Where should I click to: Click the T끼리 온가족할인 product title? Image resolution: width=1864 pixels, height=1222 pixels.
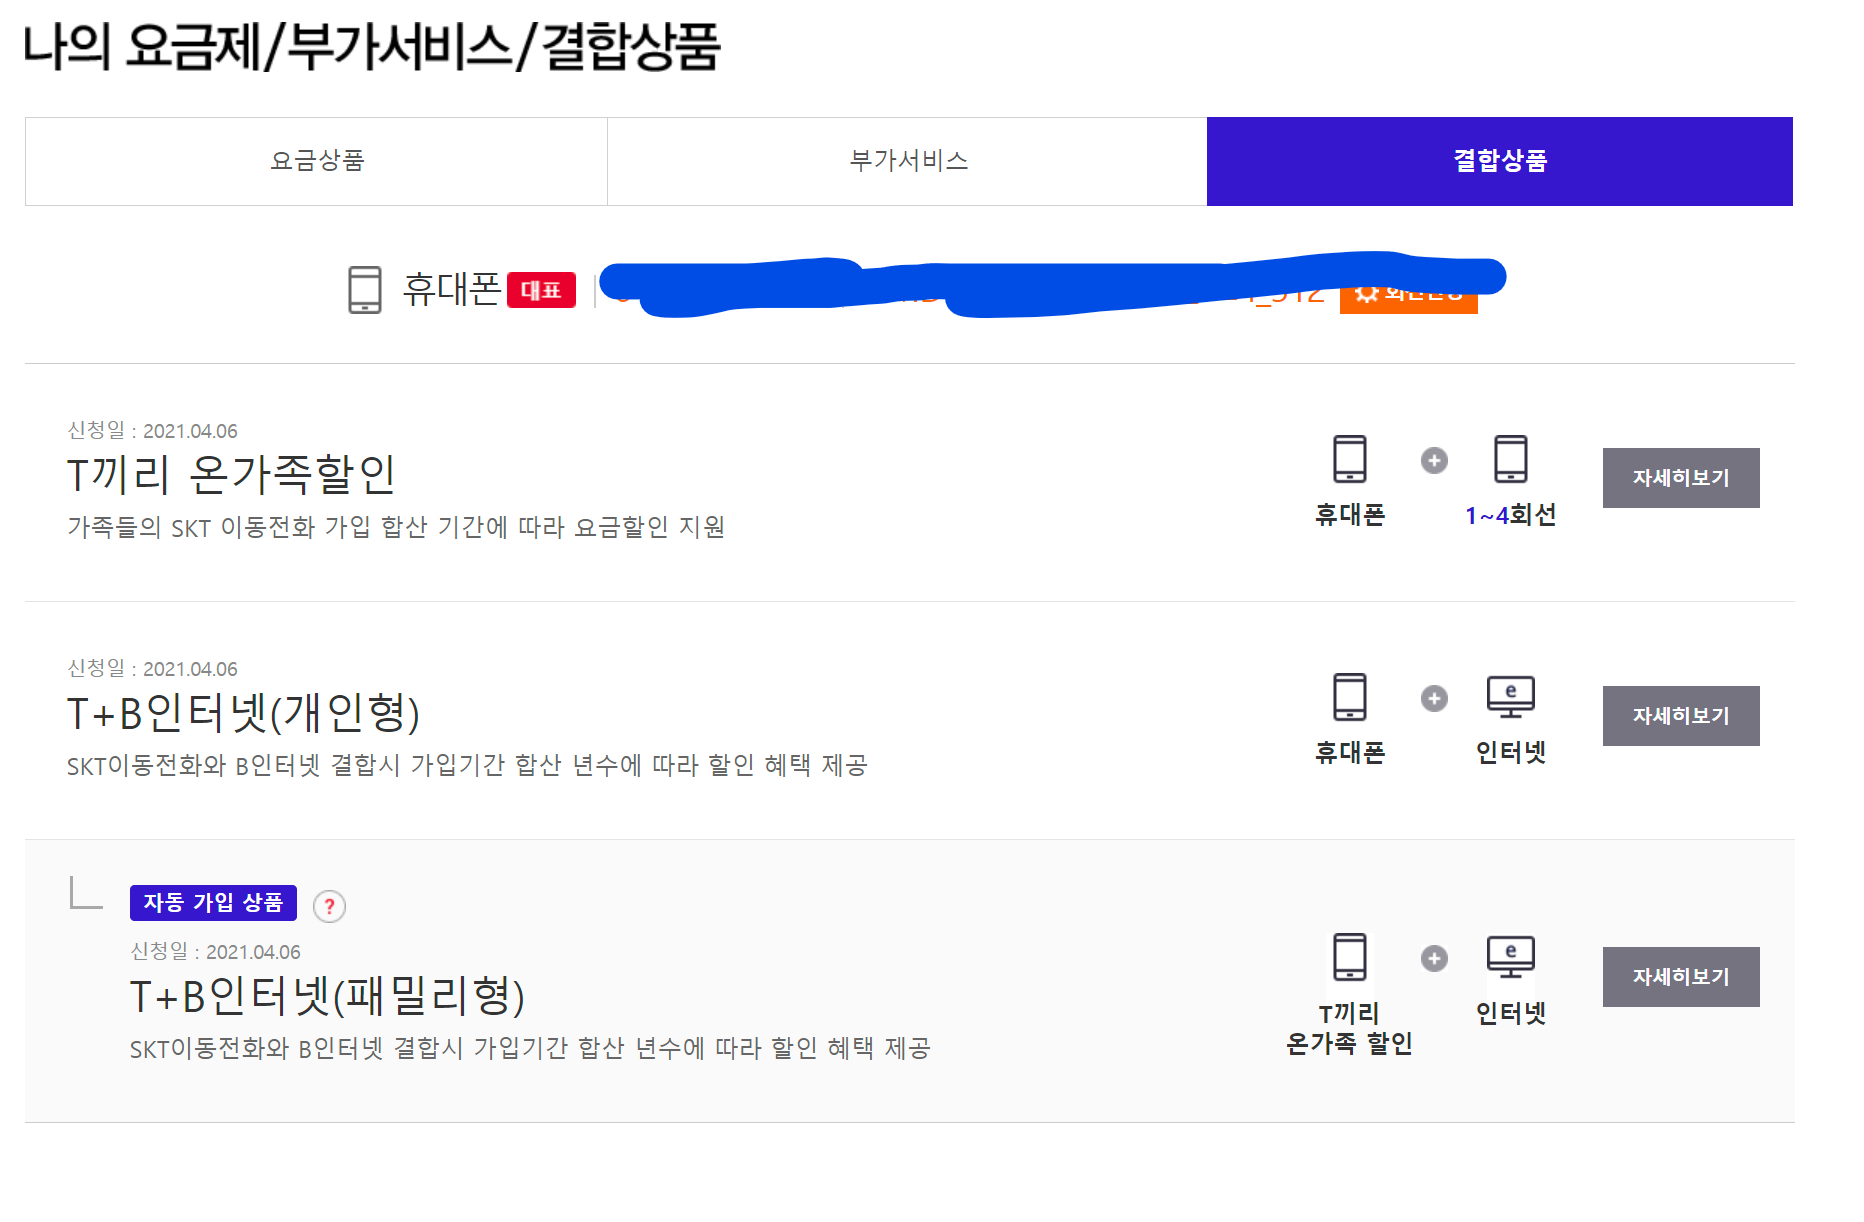(x=231, y=474)
